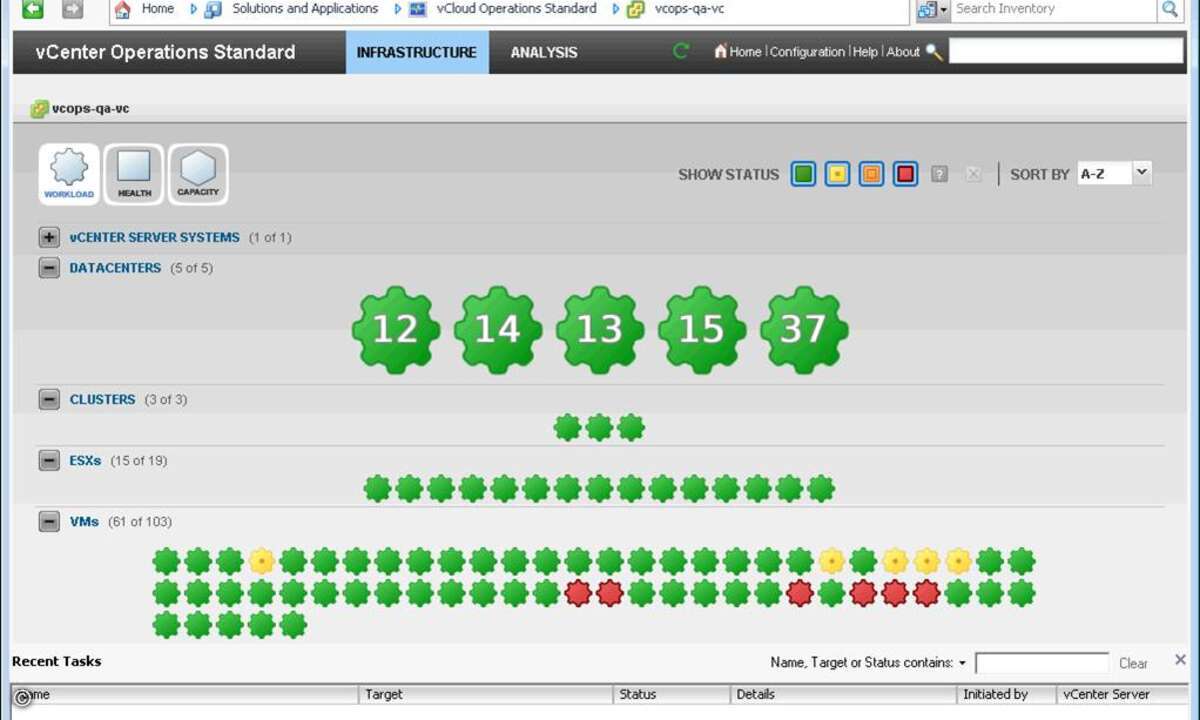
Task: Expand vCenter Server Systems section
Action: point(49,237)
